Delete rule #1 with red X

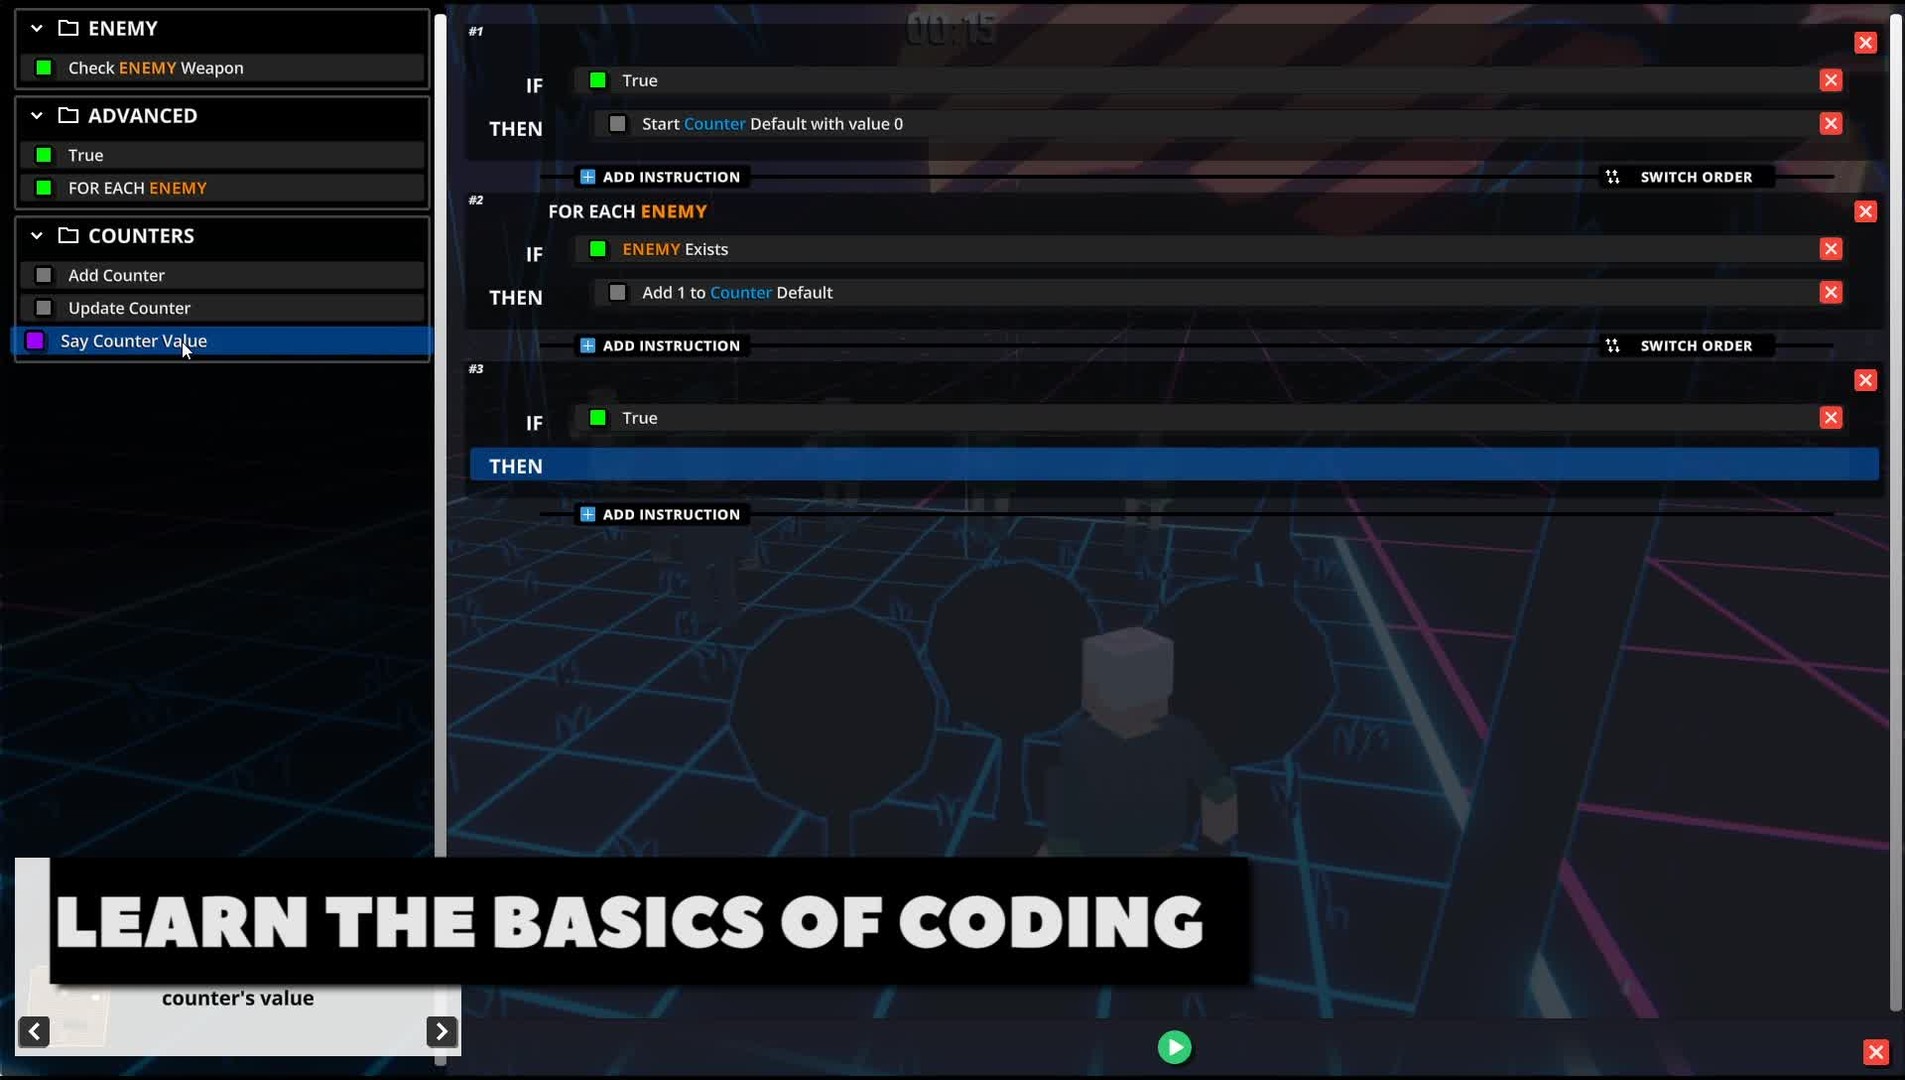point(1865,42)
